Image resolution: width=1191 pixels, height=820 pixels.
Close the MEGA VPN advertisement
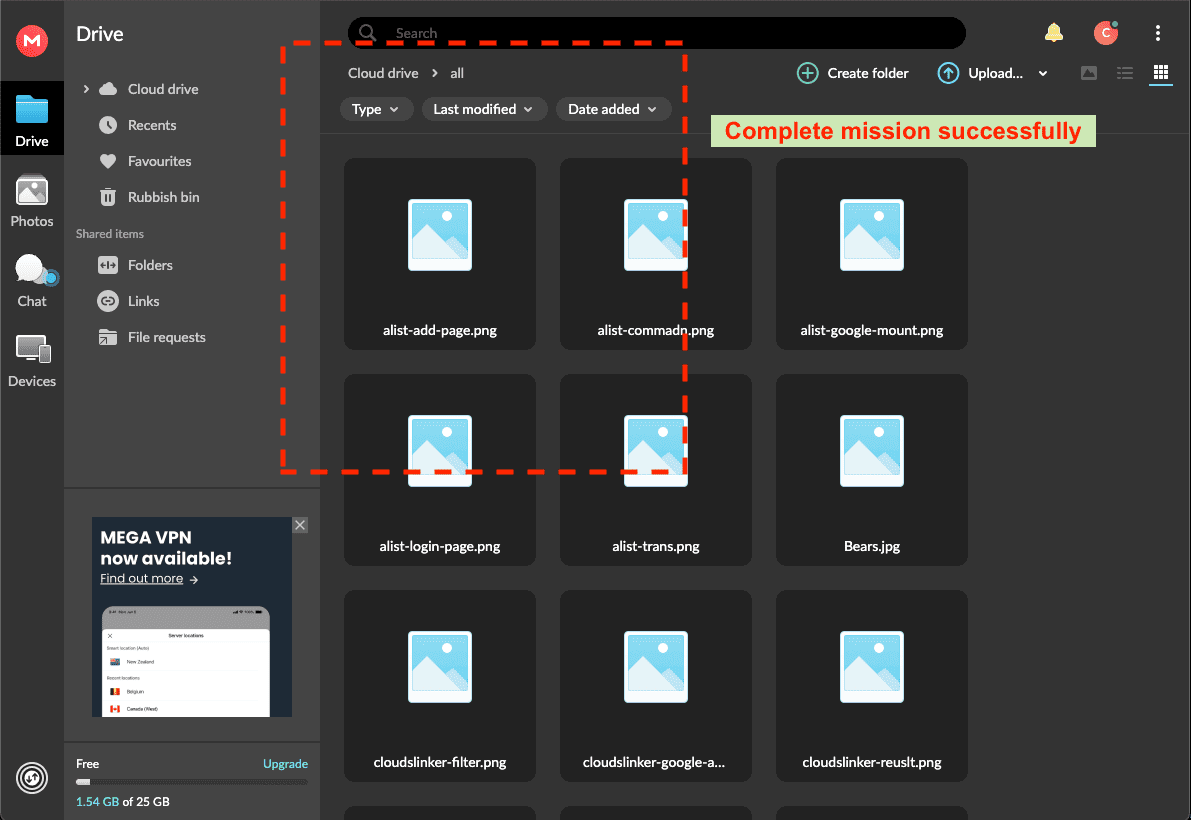pyautogui.click(x=301, y=525)
